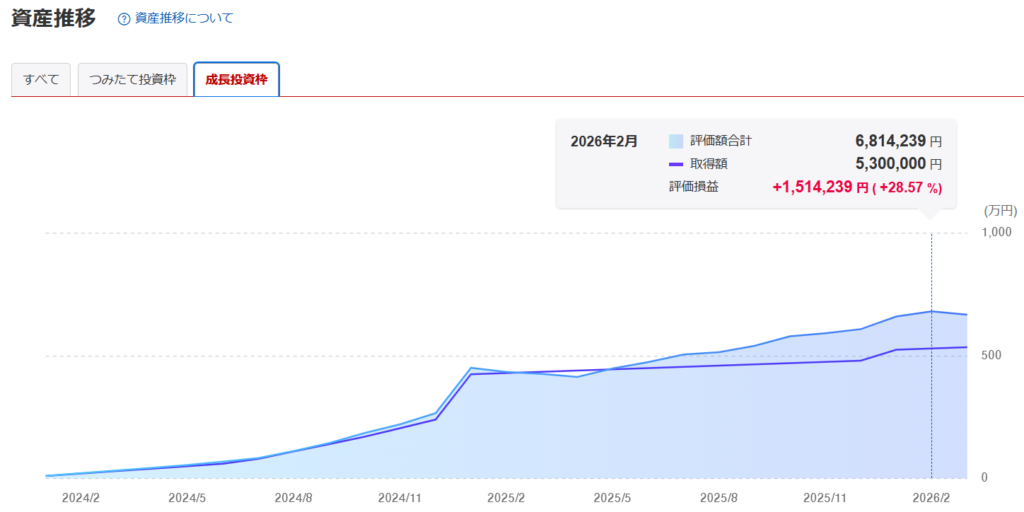Click the 2025/8 x-axis label
Viewport: 1024px width, 512px height.
(x=719, y=497)
